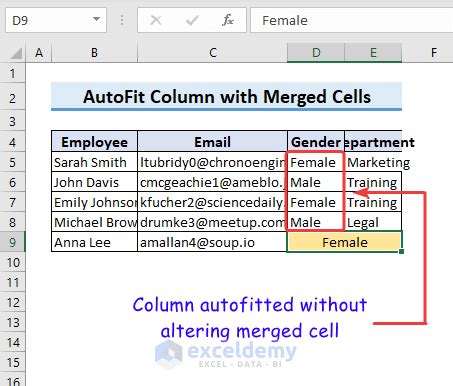
Task: Select the ltubridy0@chronoengine email cell
Action: tap(212, 162)
